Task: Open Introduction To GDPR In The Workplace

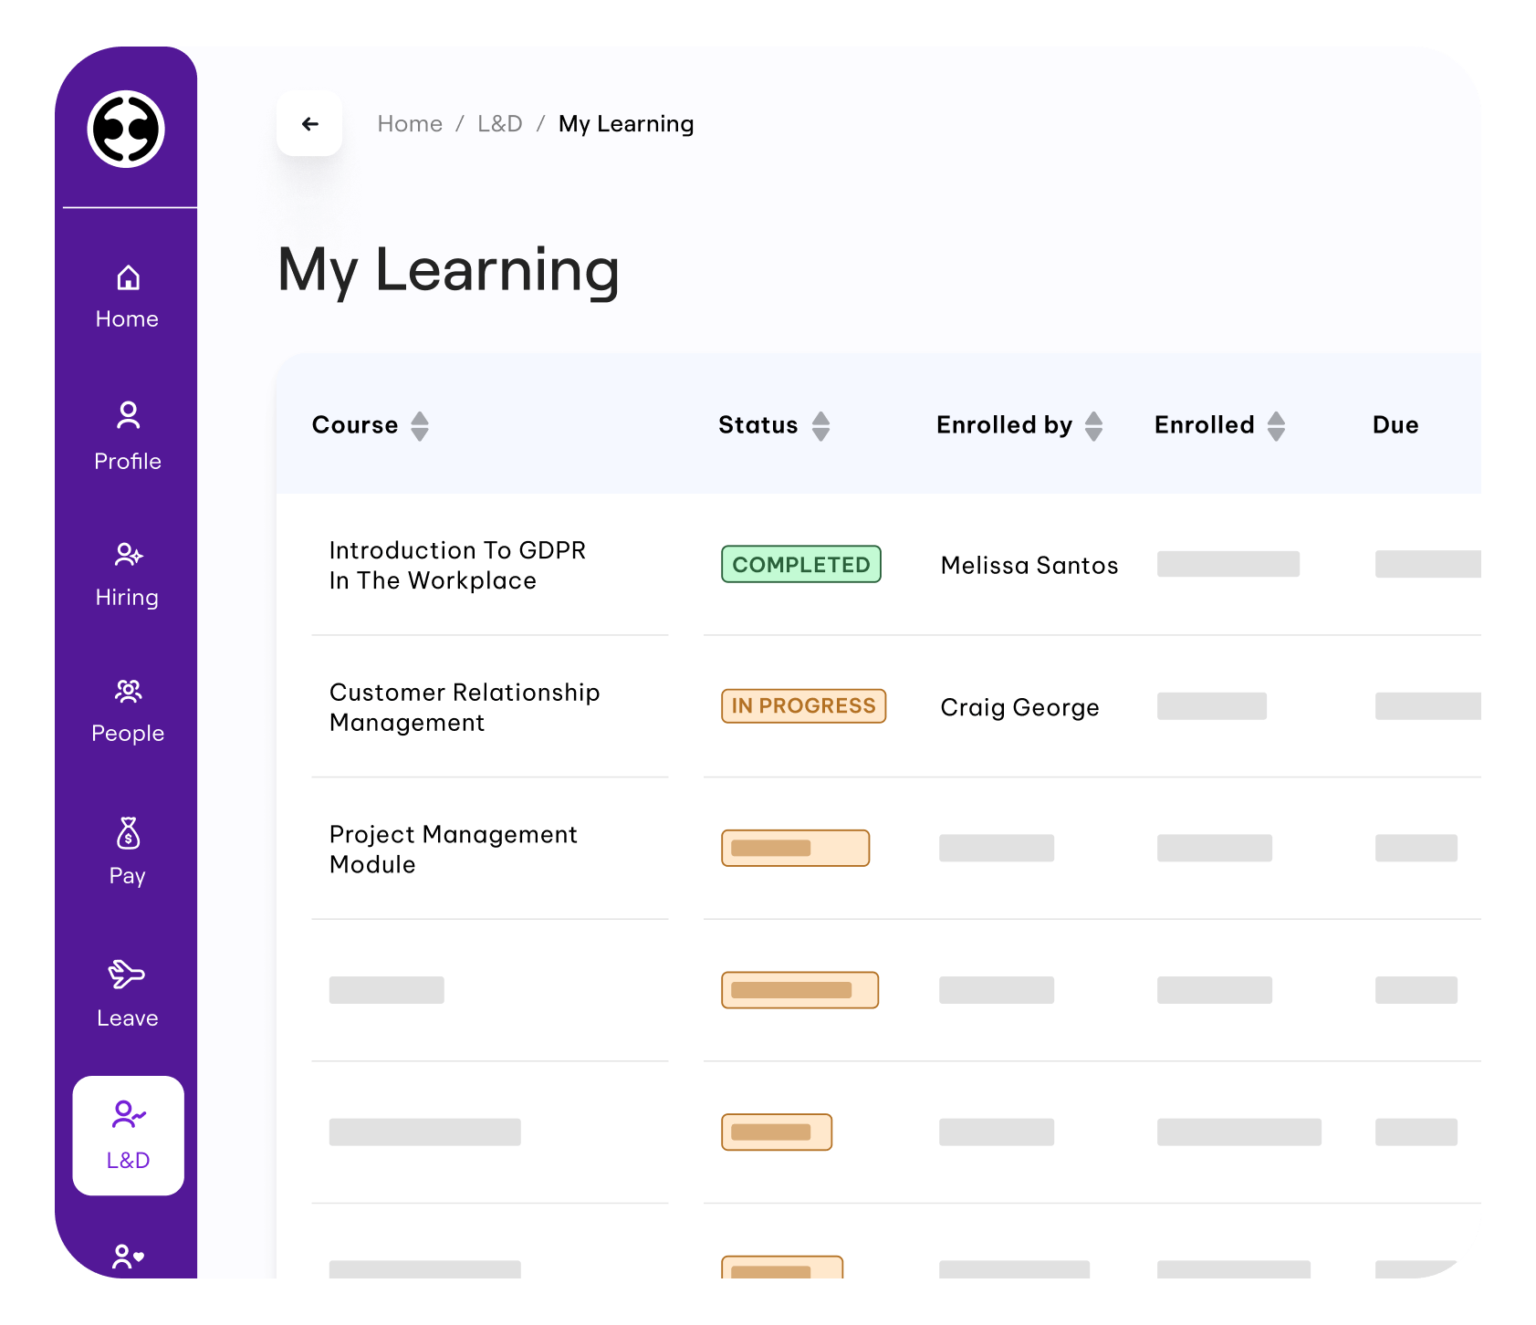Action: [x=458, y=565]
